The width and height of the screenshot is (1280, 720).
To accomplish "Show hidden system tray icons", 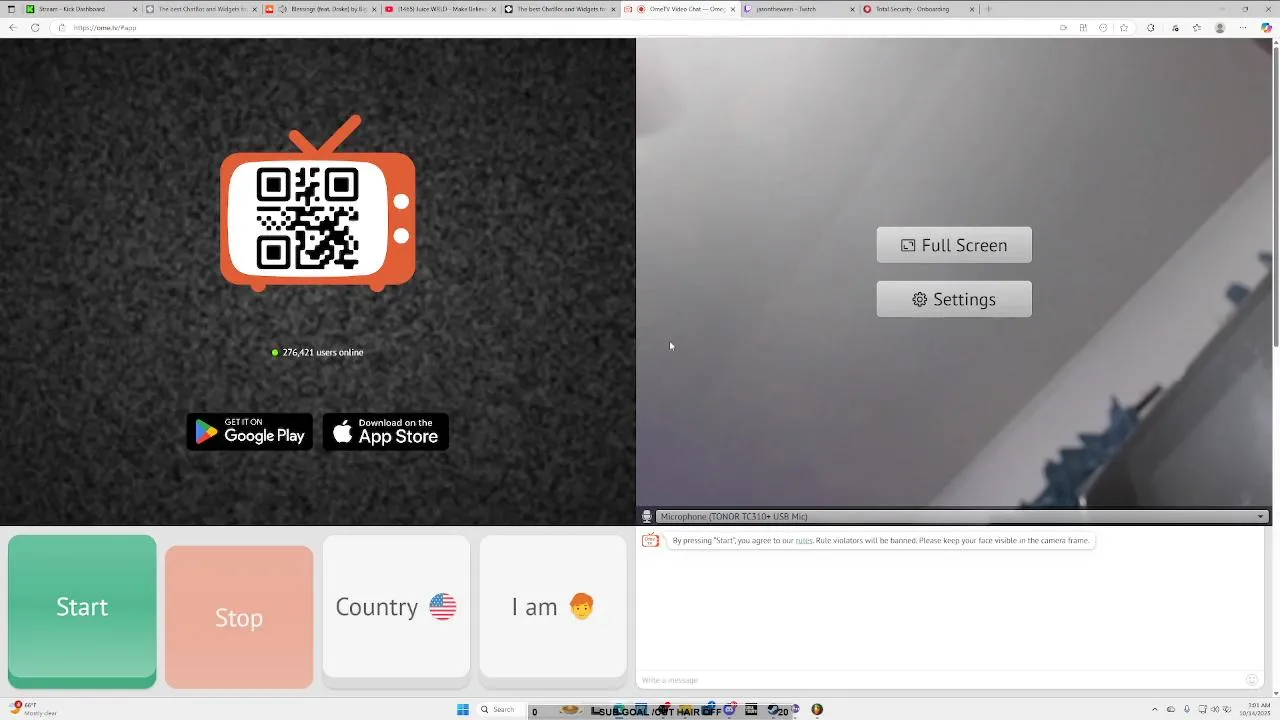I will click(x=1155, y=710).
